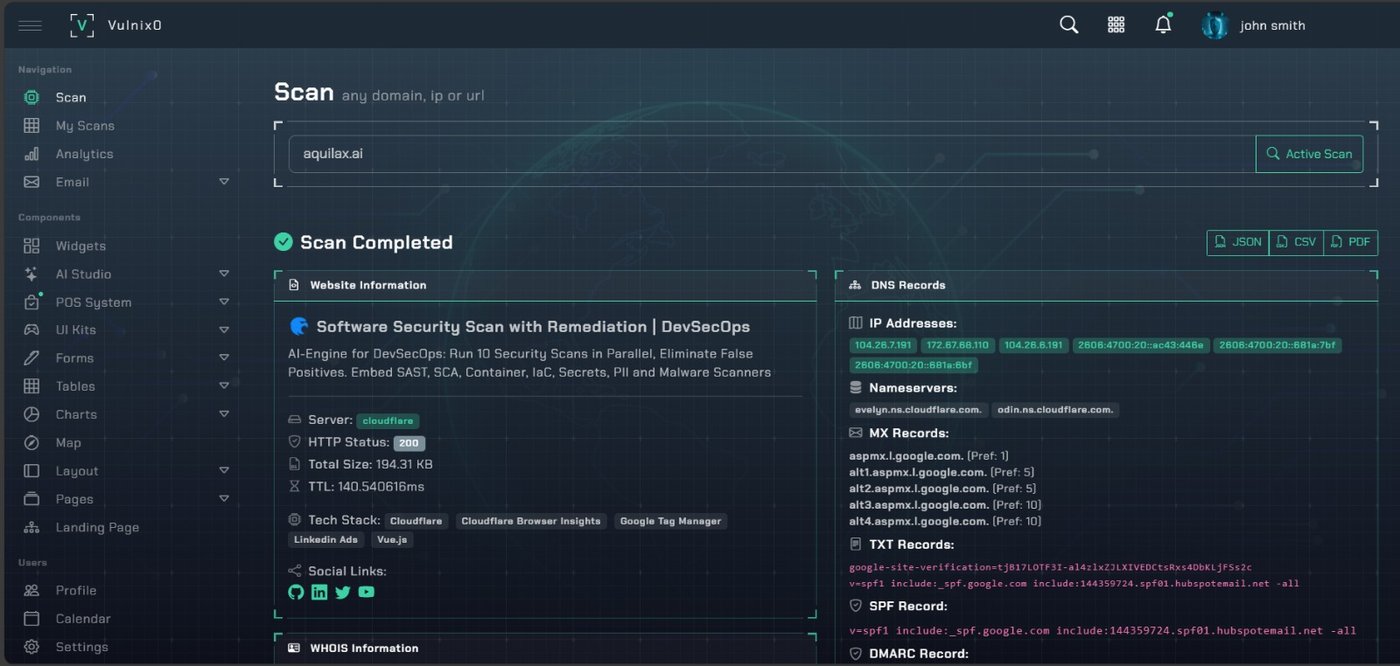Click the Tables grid icon
The width and height of the screenshot is (1400, 666).
click(32, 385)
